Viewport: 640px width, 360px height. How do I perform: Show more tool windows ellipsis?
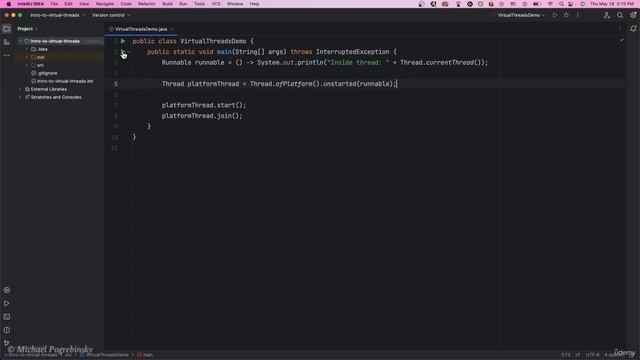point(7,55)
